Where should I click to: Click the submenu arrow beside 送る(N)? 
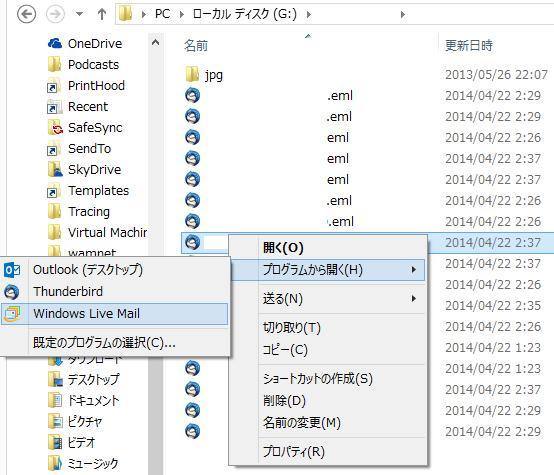click(x=413, y=299)
